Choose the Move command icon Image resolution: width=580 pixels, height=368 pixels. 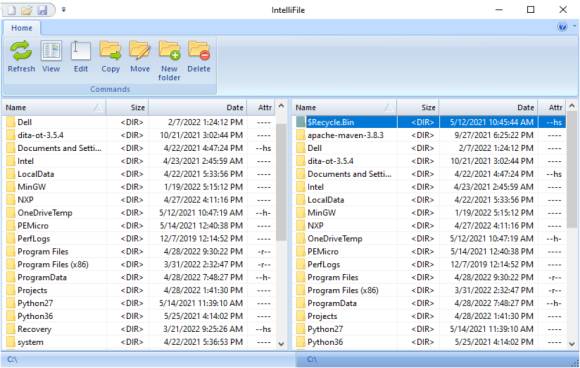140,51
